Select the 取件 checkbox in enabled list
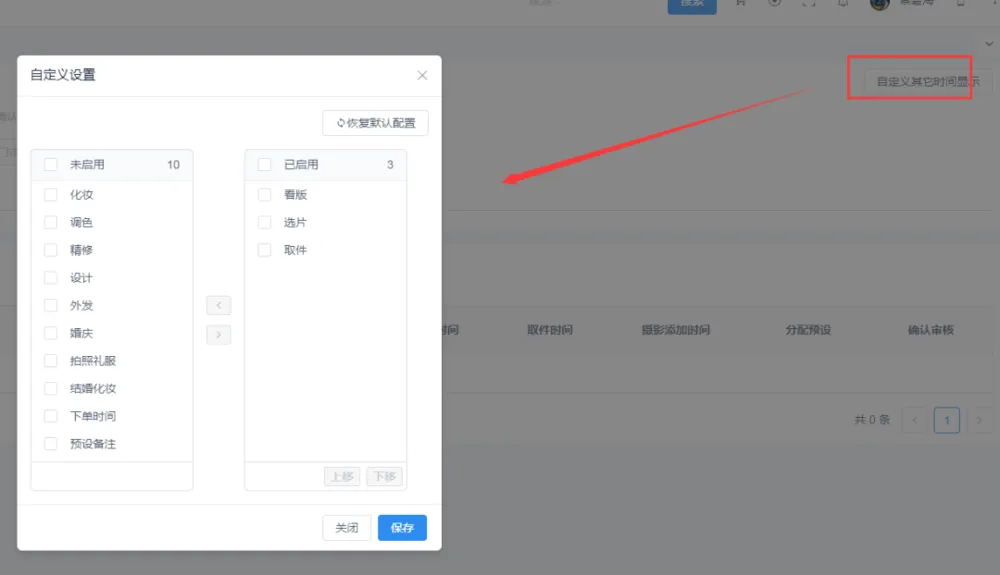Image resolution: width=1000 pixels, height=575 pixels. pyautogui.click(x=264, y=250)
